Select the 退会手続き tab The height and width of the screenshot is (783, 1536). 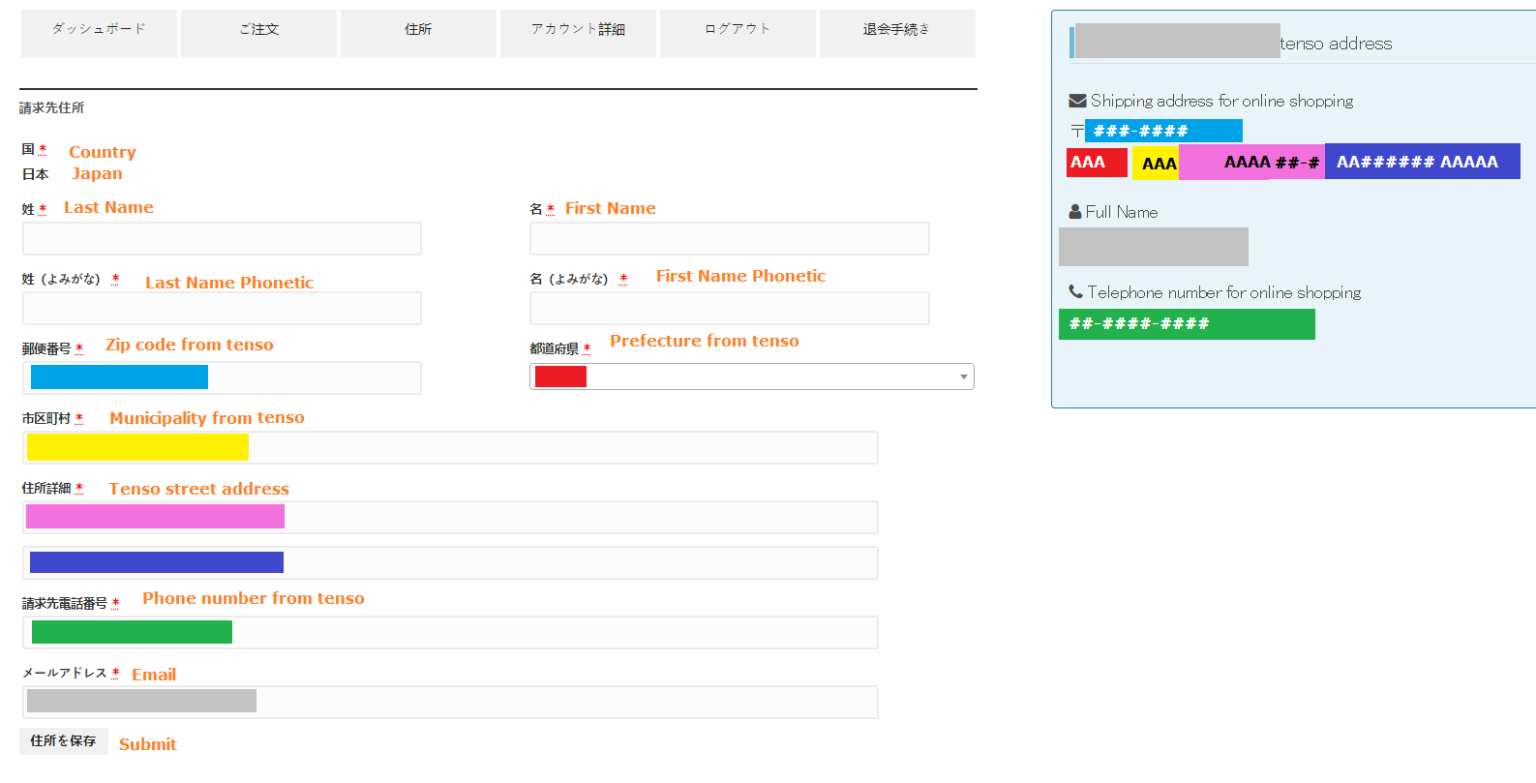tap(897, 30)
